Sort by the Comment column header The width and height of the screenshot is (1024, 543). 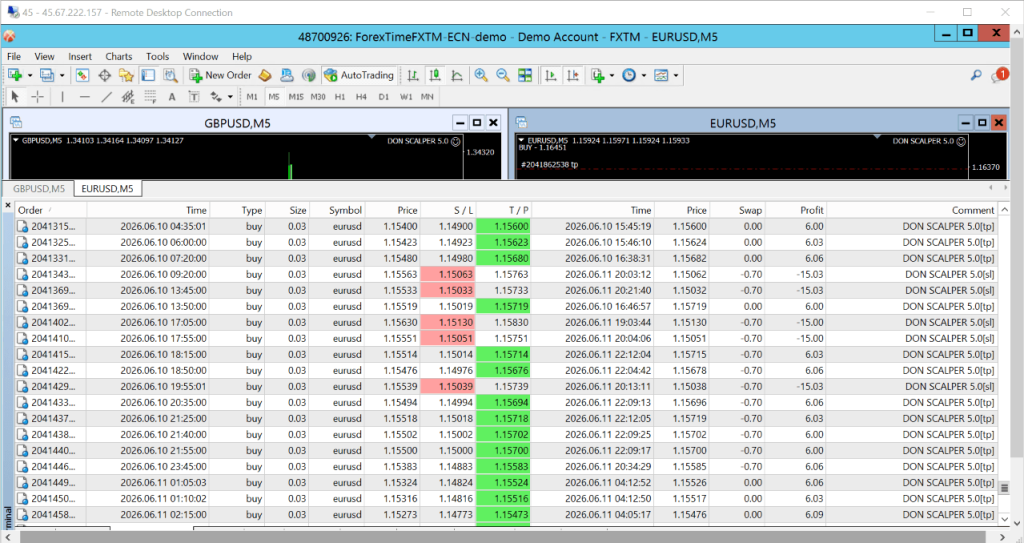[x=912, y=210]
